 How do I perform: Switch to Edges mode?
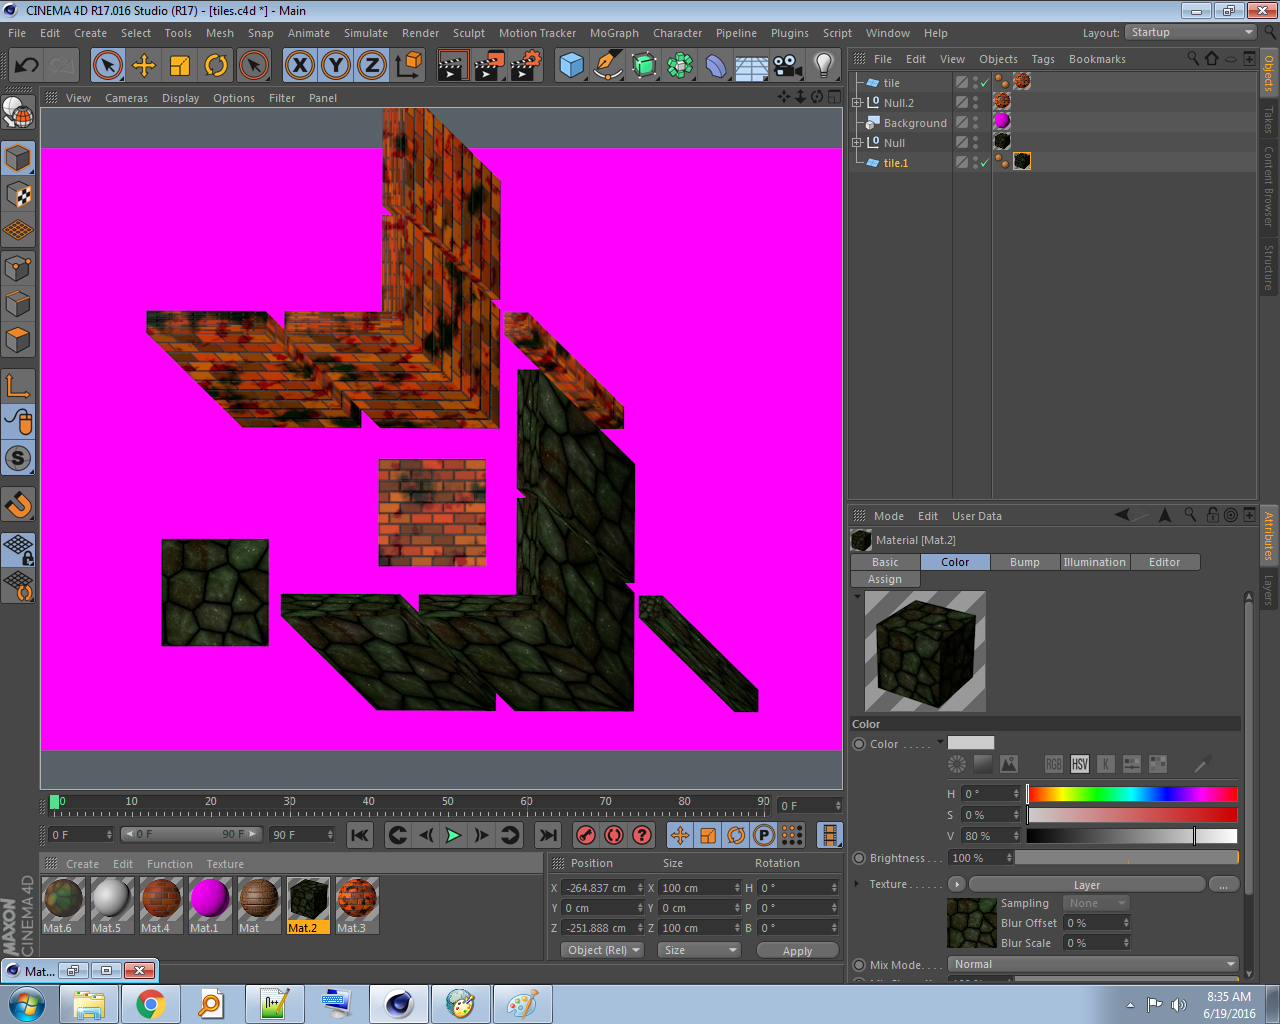coord(18,304)
